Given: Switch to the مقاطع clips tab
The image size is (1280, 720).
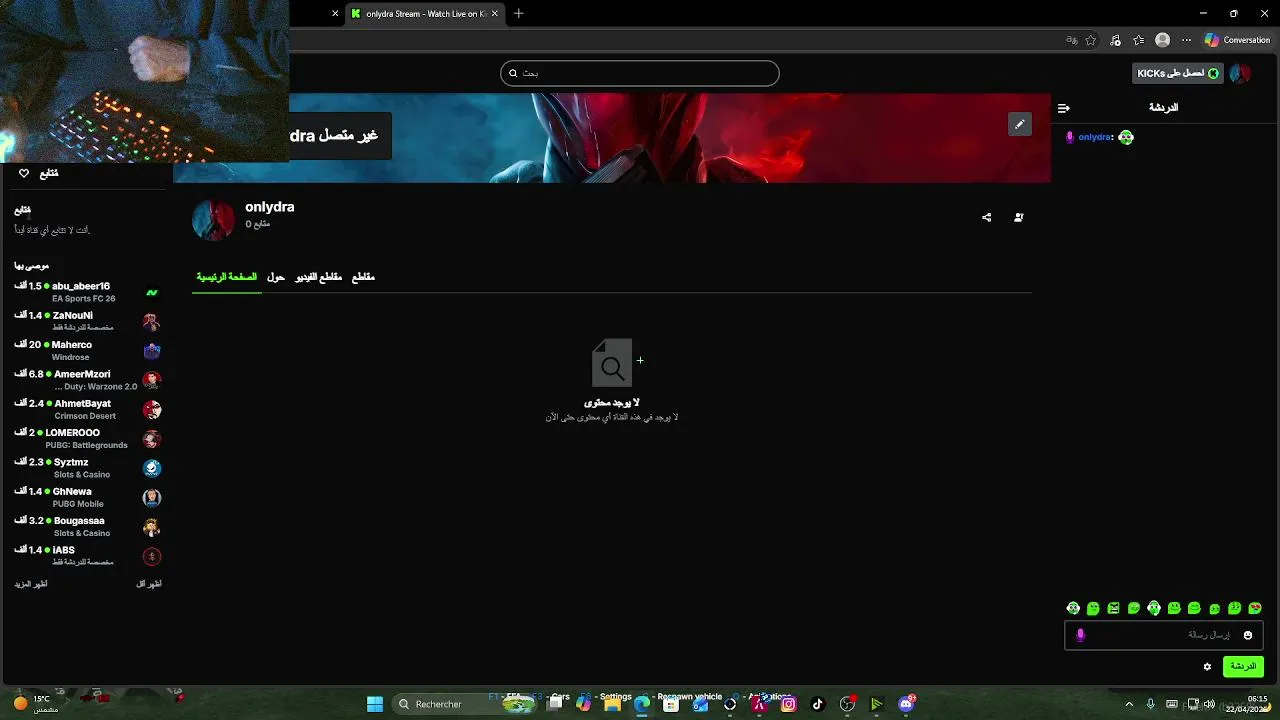Looking at the screenshot, I should pos(363,277).
